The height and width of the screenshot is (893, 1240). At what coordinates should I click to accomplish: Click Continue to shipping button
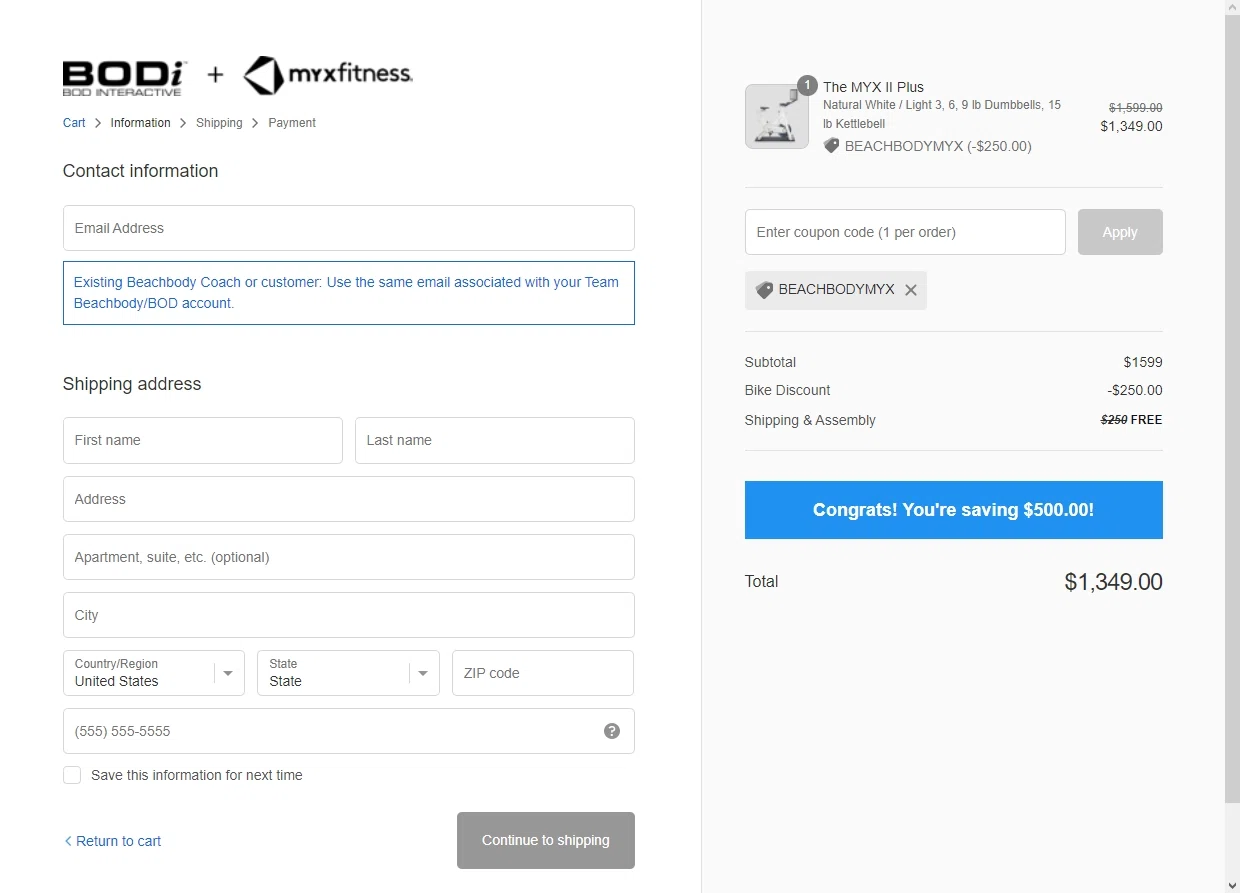pyautogui.click(x=546, y=840)
